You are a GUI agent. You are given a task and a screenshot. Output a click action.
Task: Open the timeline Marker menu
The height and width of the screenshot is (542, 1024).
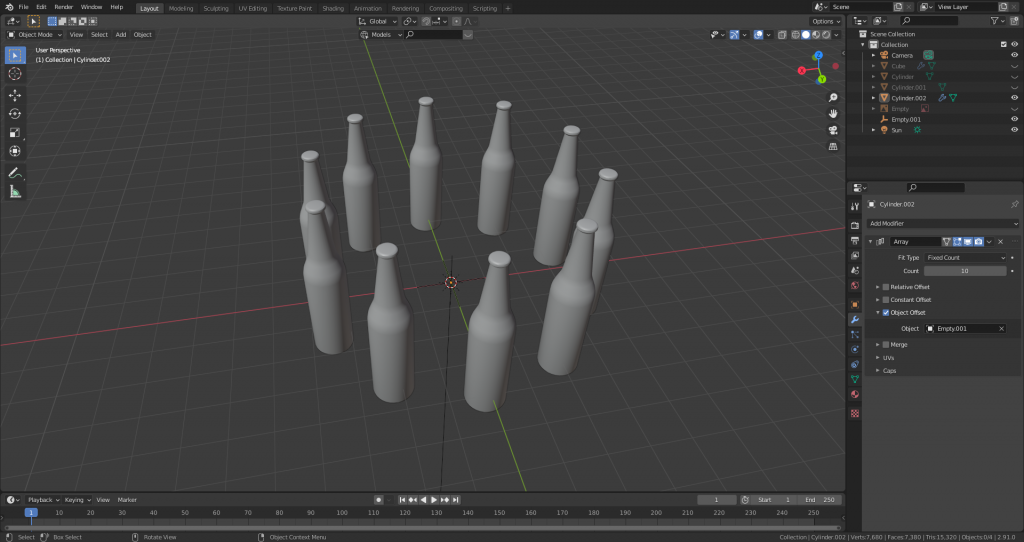coord(127,500)
